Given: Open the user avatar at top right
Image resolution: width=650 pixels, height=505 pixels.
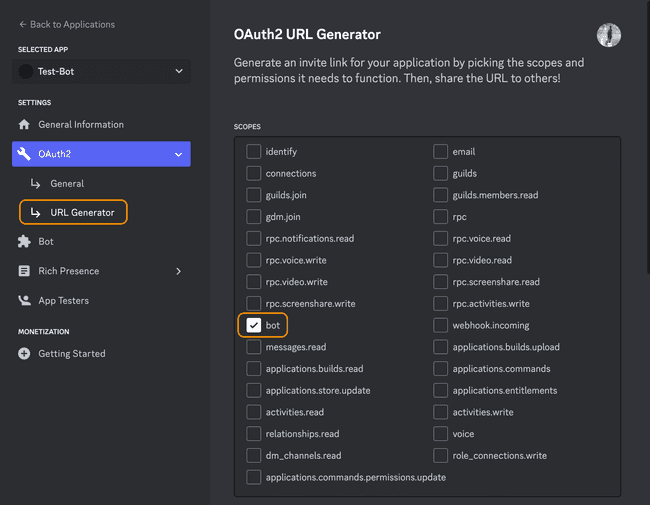Looking at the screenshot, I should pos(609,35).
